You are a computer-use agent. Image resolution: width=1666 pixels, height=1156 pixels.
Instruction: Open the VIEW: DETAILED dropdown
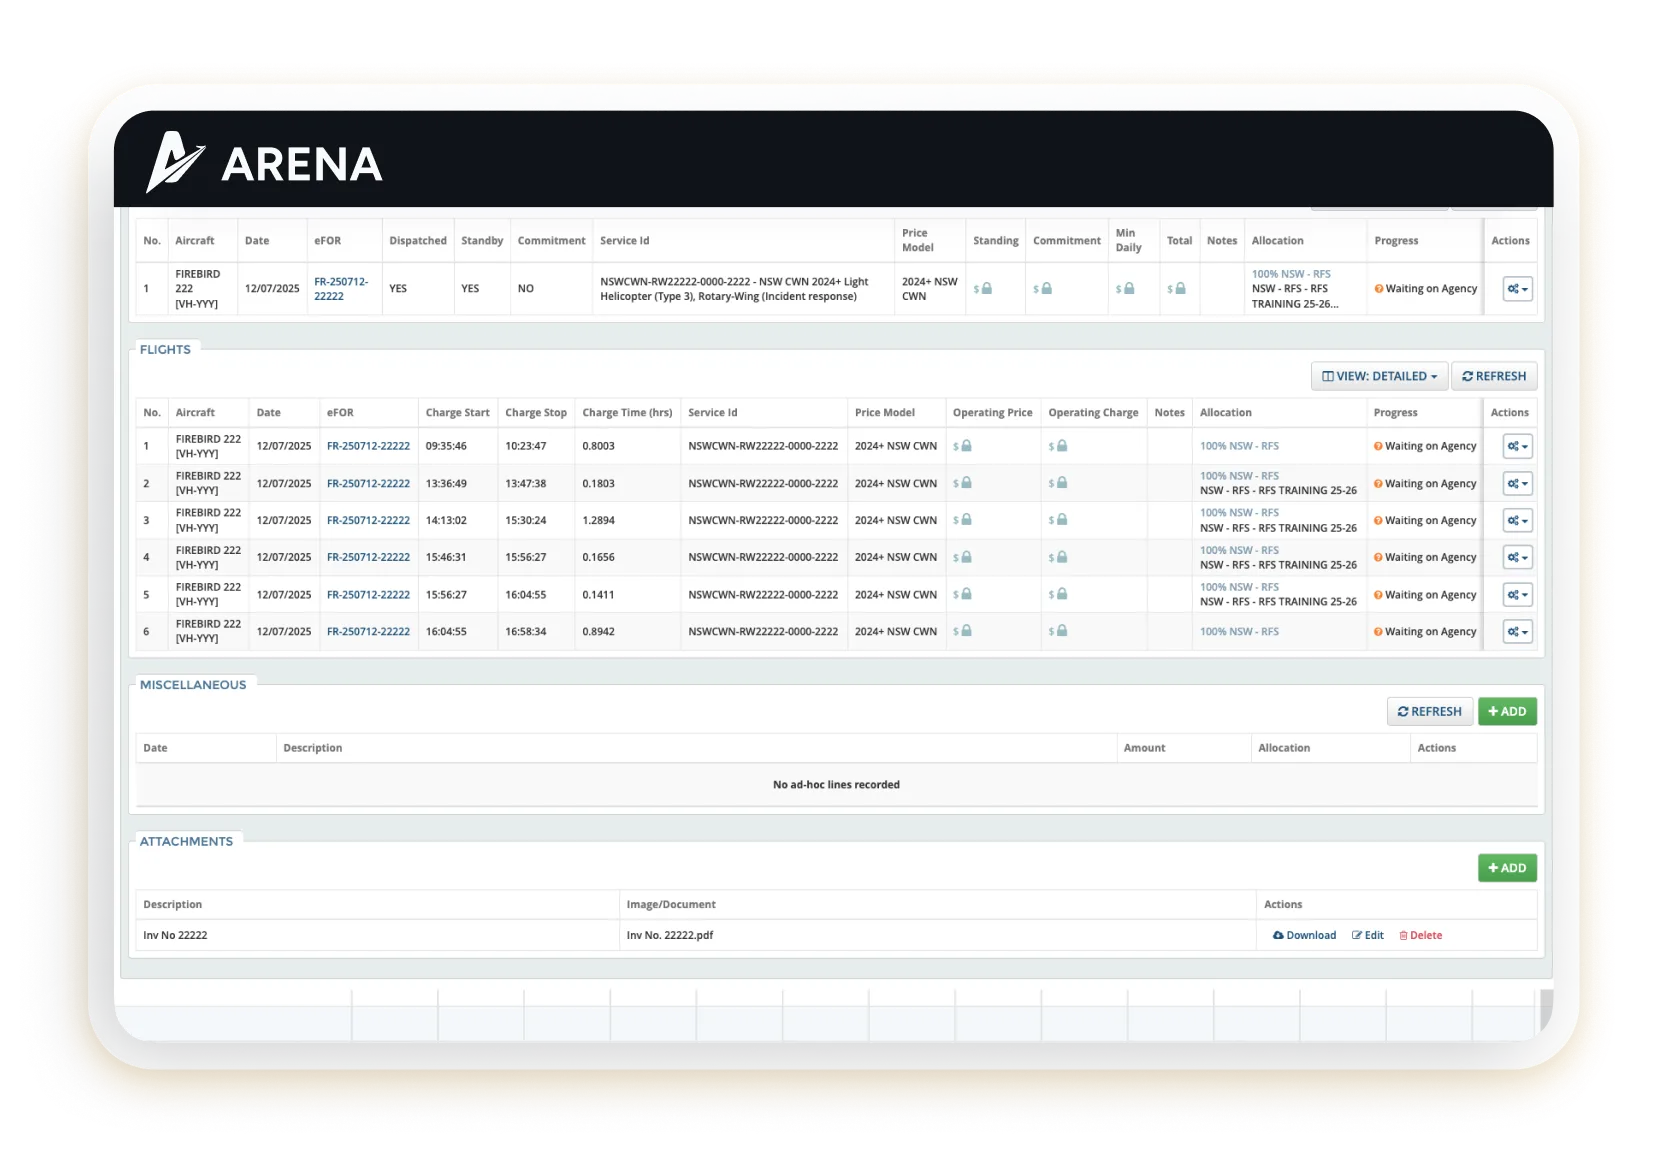pos(1378,376)
